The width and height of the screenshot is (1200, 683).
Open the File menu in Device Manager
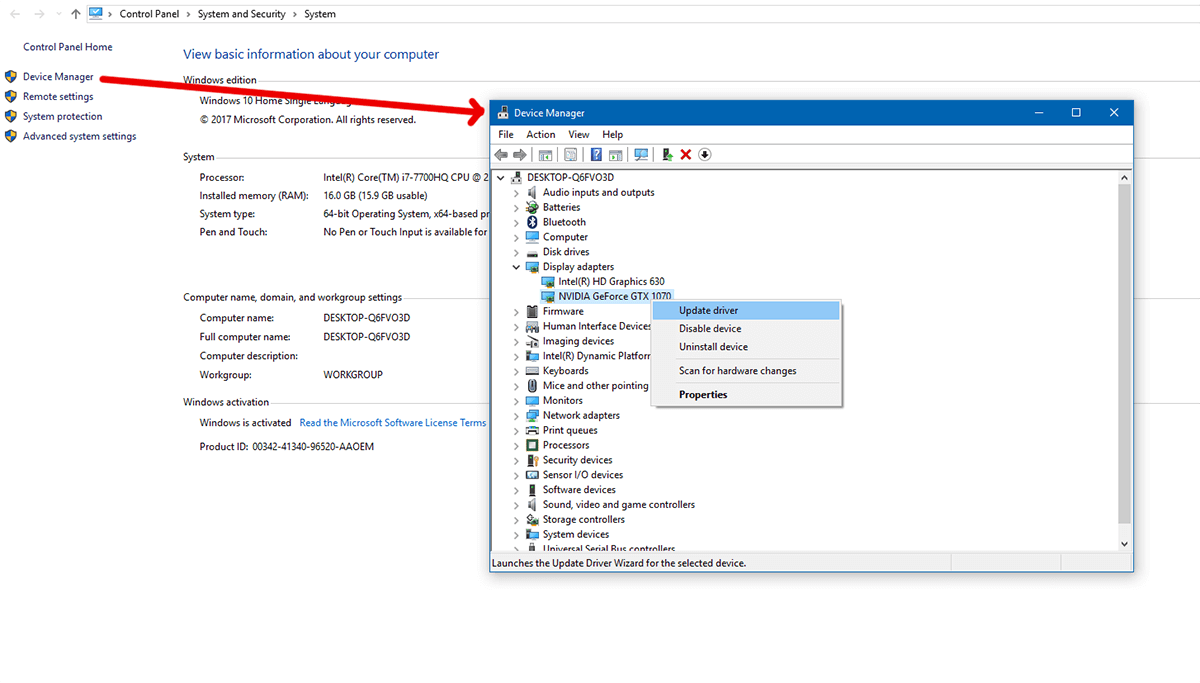tap(506, 134)
